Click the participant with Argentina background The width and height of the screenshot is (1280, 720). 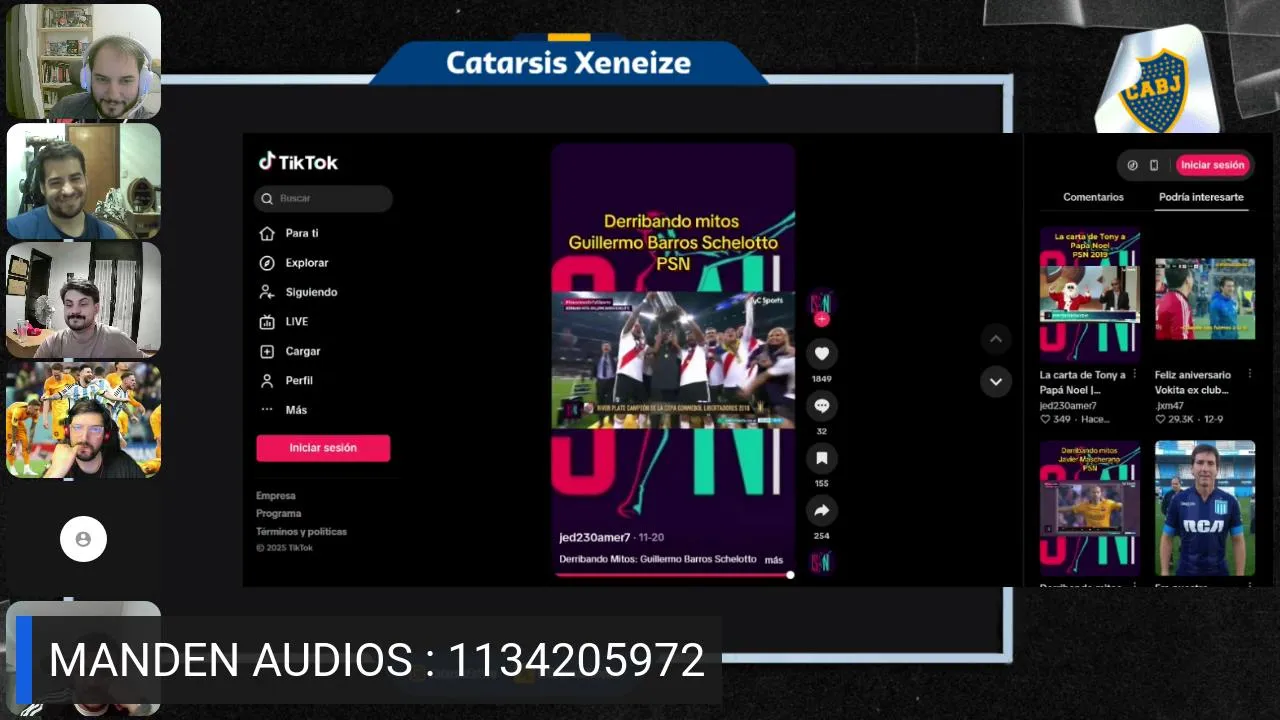[x=84, y=420]
